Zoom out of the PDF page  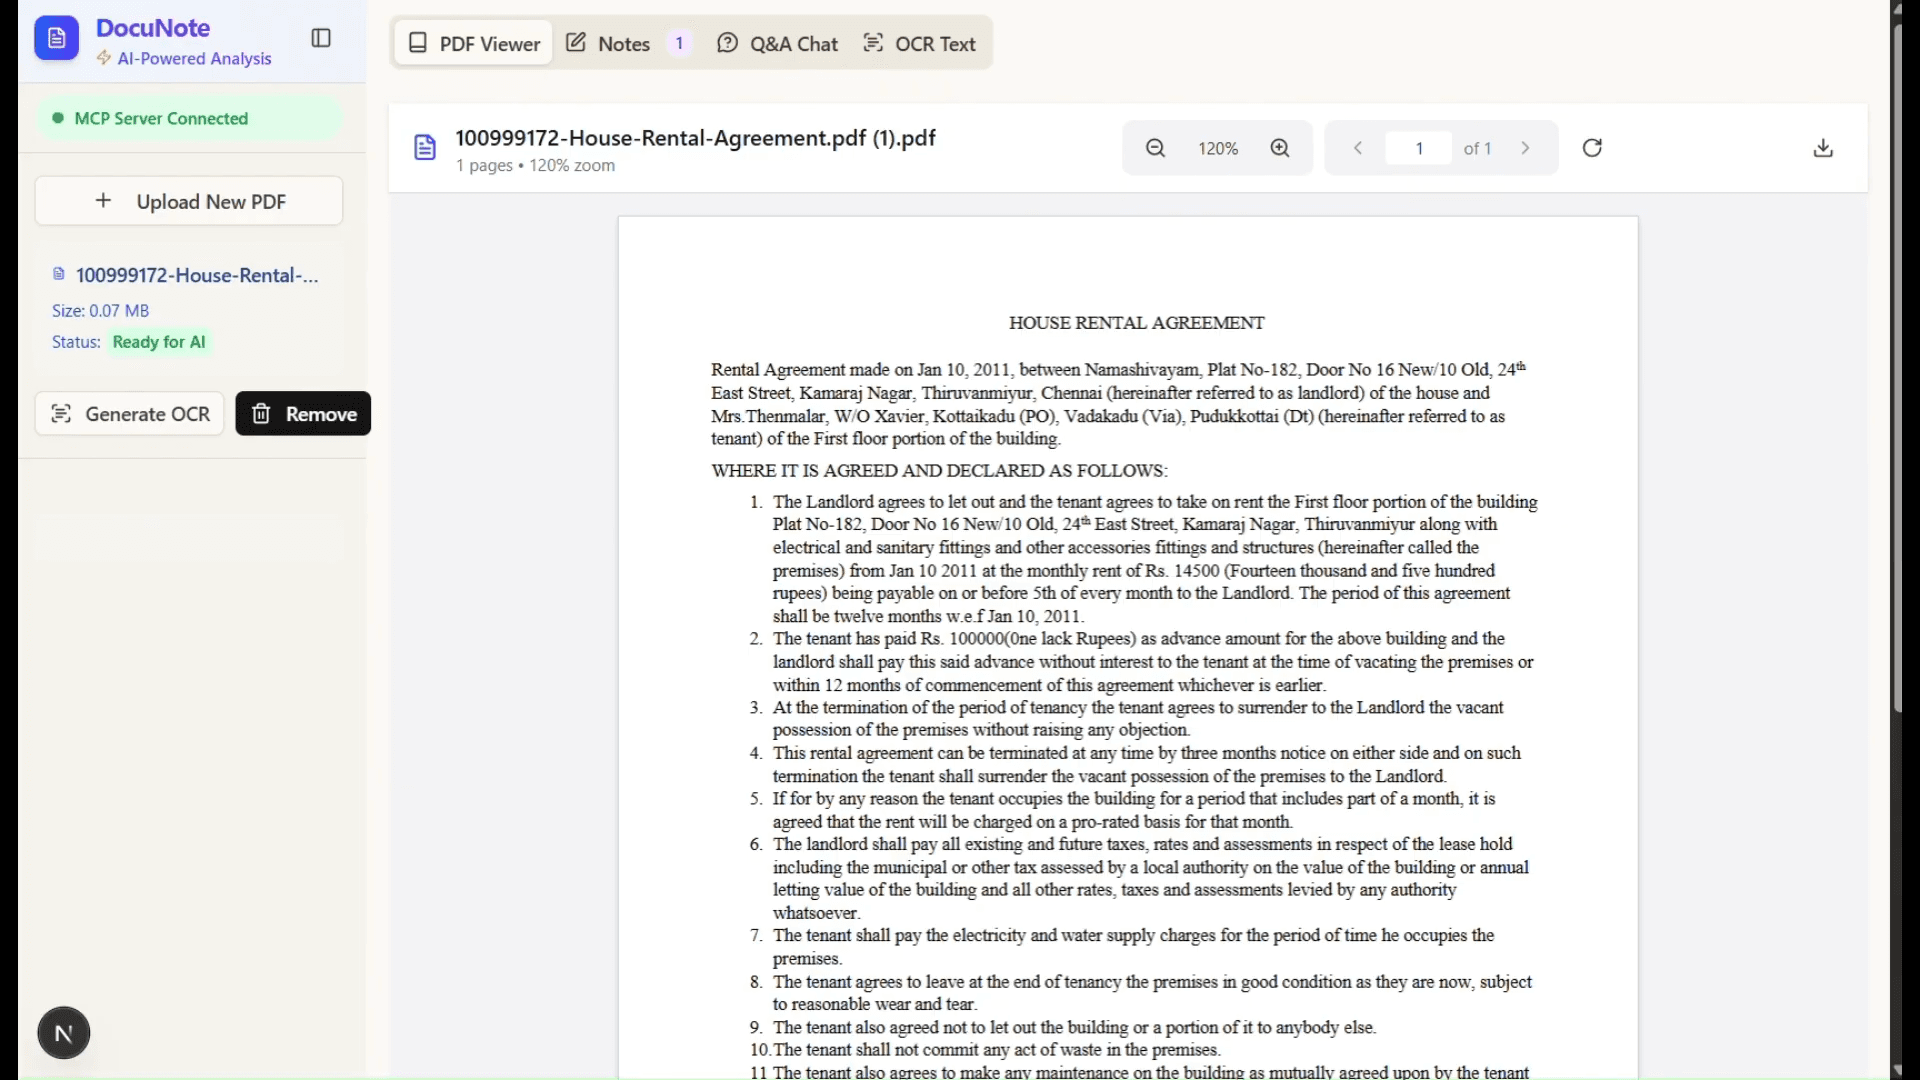pyautogui.click(x=1155, y=147)
